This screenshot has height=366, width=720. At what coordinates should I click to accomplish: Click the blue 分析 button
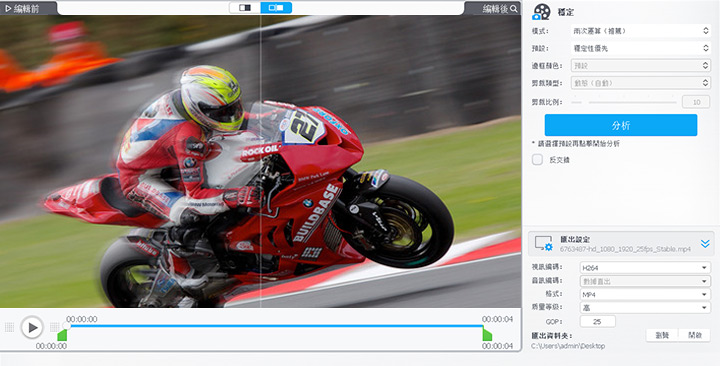621,125
